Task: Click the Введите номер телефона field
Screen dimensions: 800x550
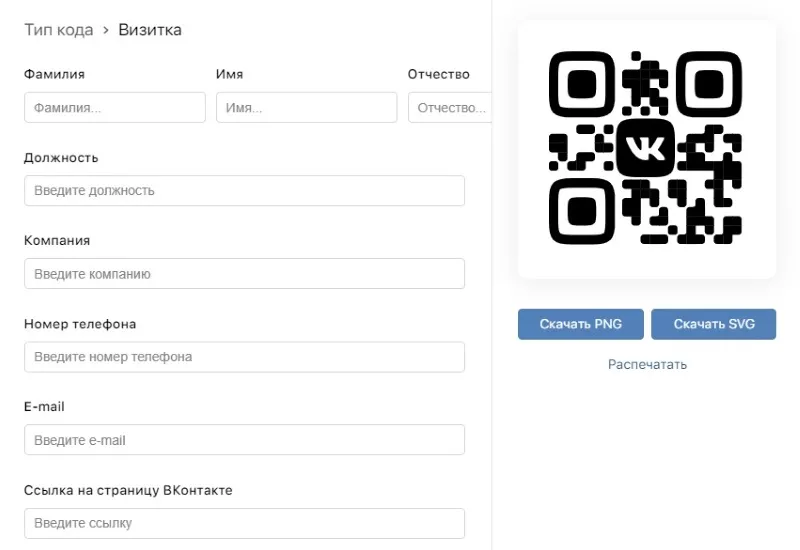Action: click(x=244, y=357)
